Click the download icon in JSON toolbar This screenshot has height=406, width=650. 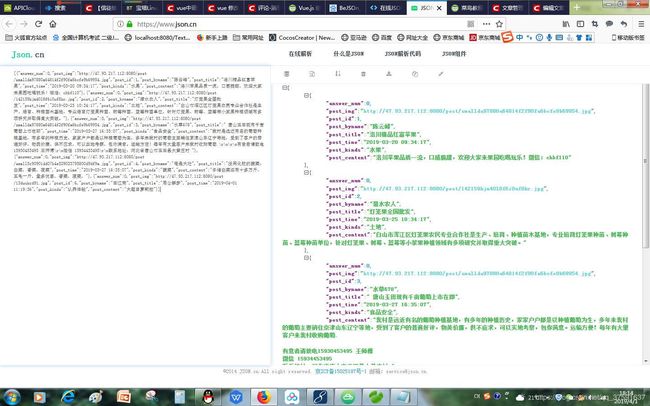tap(389, 74)
